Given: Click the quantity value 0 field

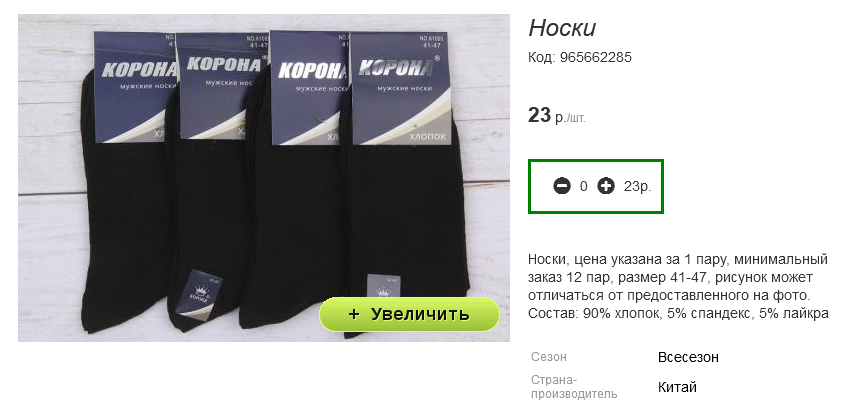Looking at the screenshot, I should 584,186.
